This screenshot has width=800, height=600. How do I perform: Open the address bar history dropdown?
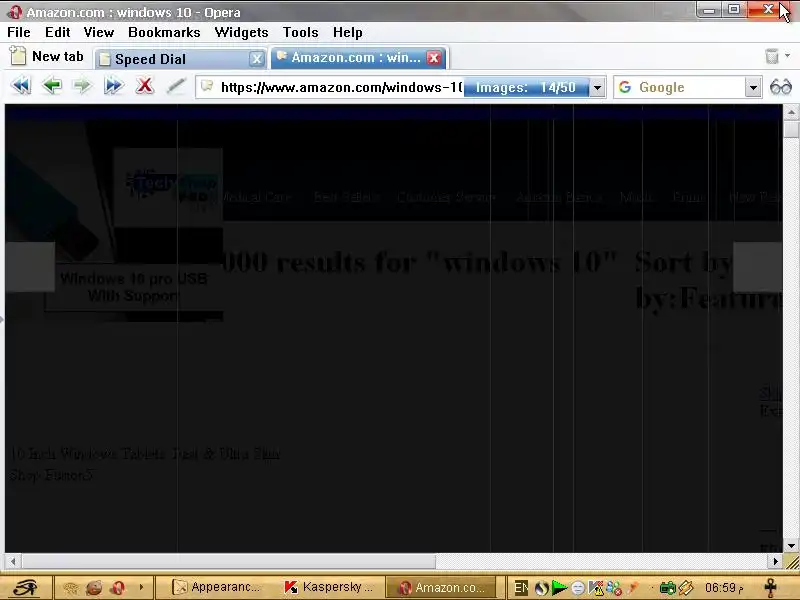(x=597, y=88)
